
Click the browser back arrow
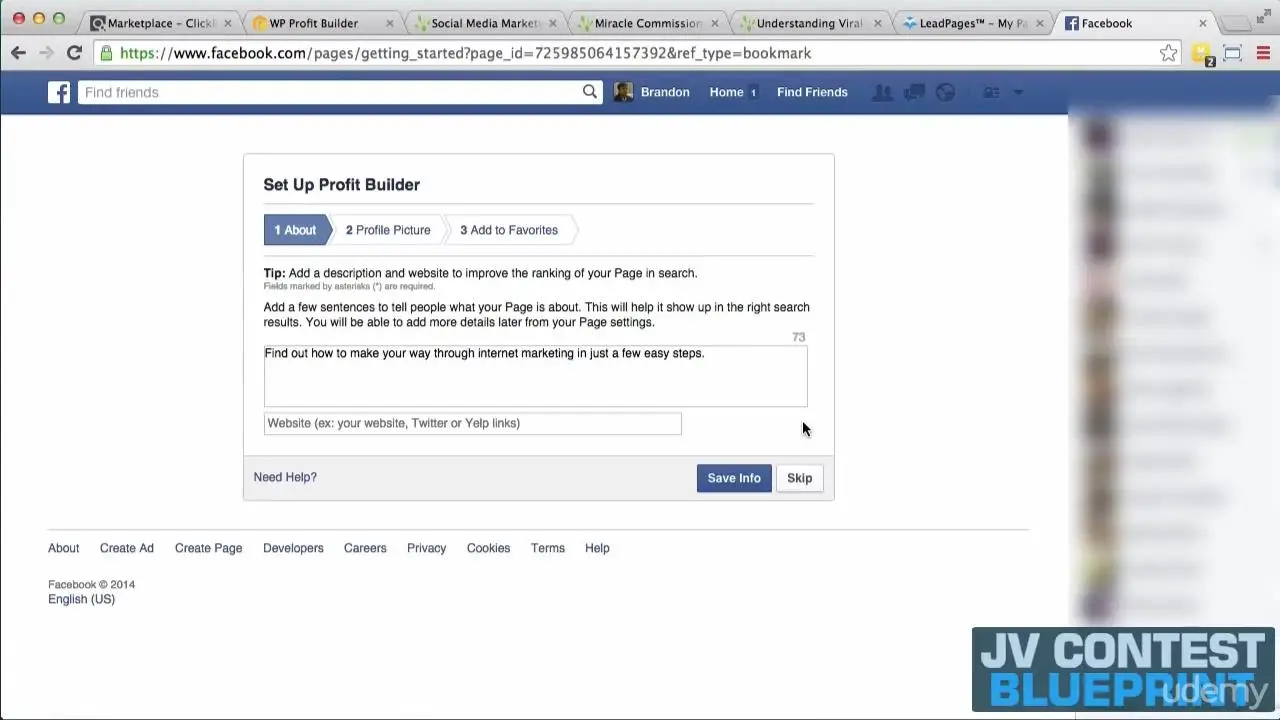(x=18, y=53)
